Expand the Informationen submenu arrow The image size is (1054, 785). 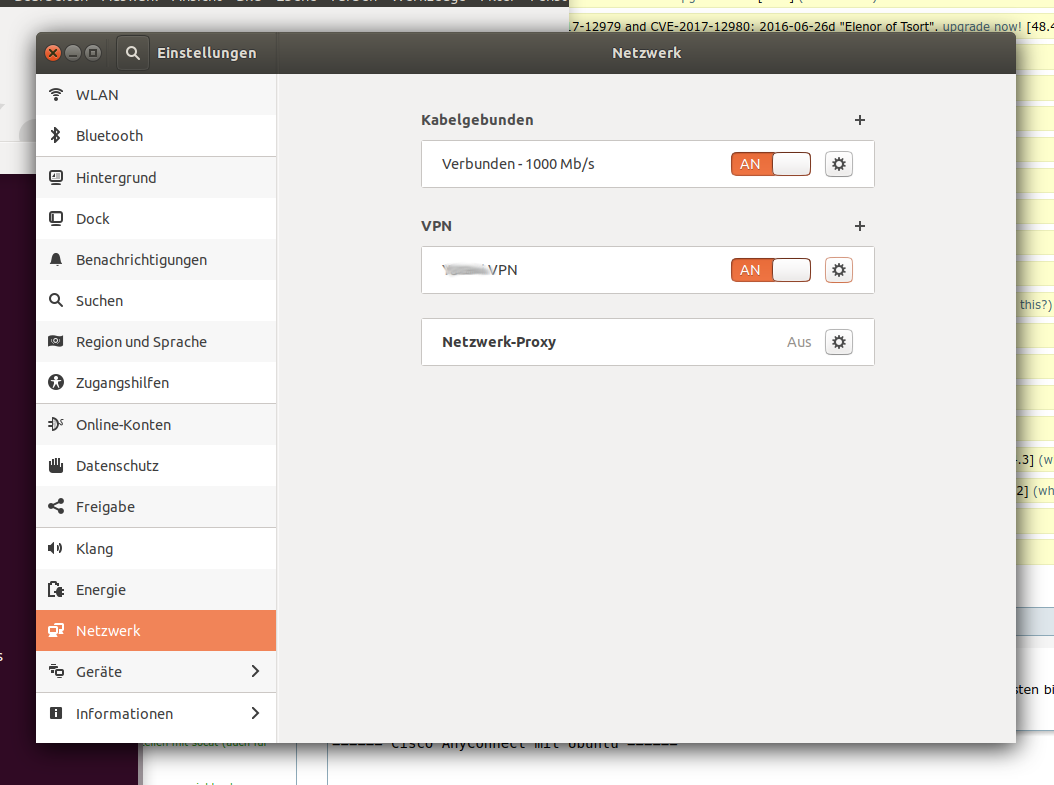[255, 714]
